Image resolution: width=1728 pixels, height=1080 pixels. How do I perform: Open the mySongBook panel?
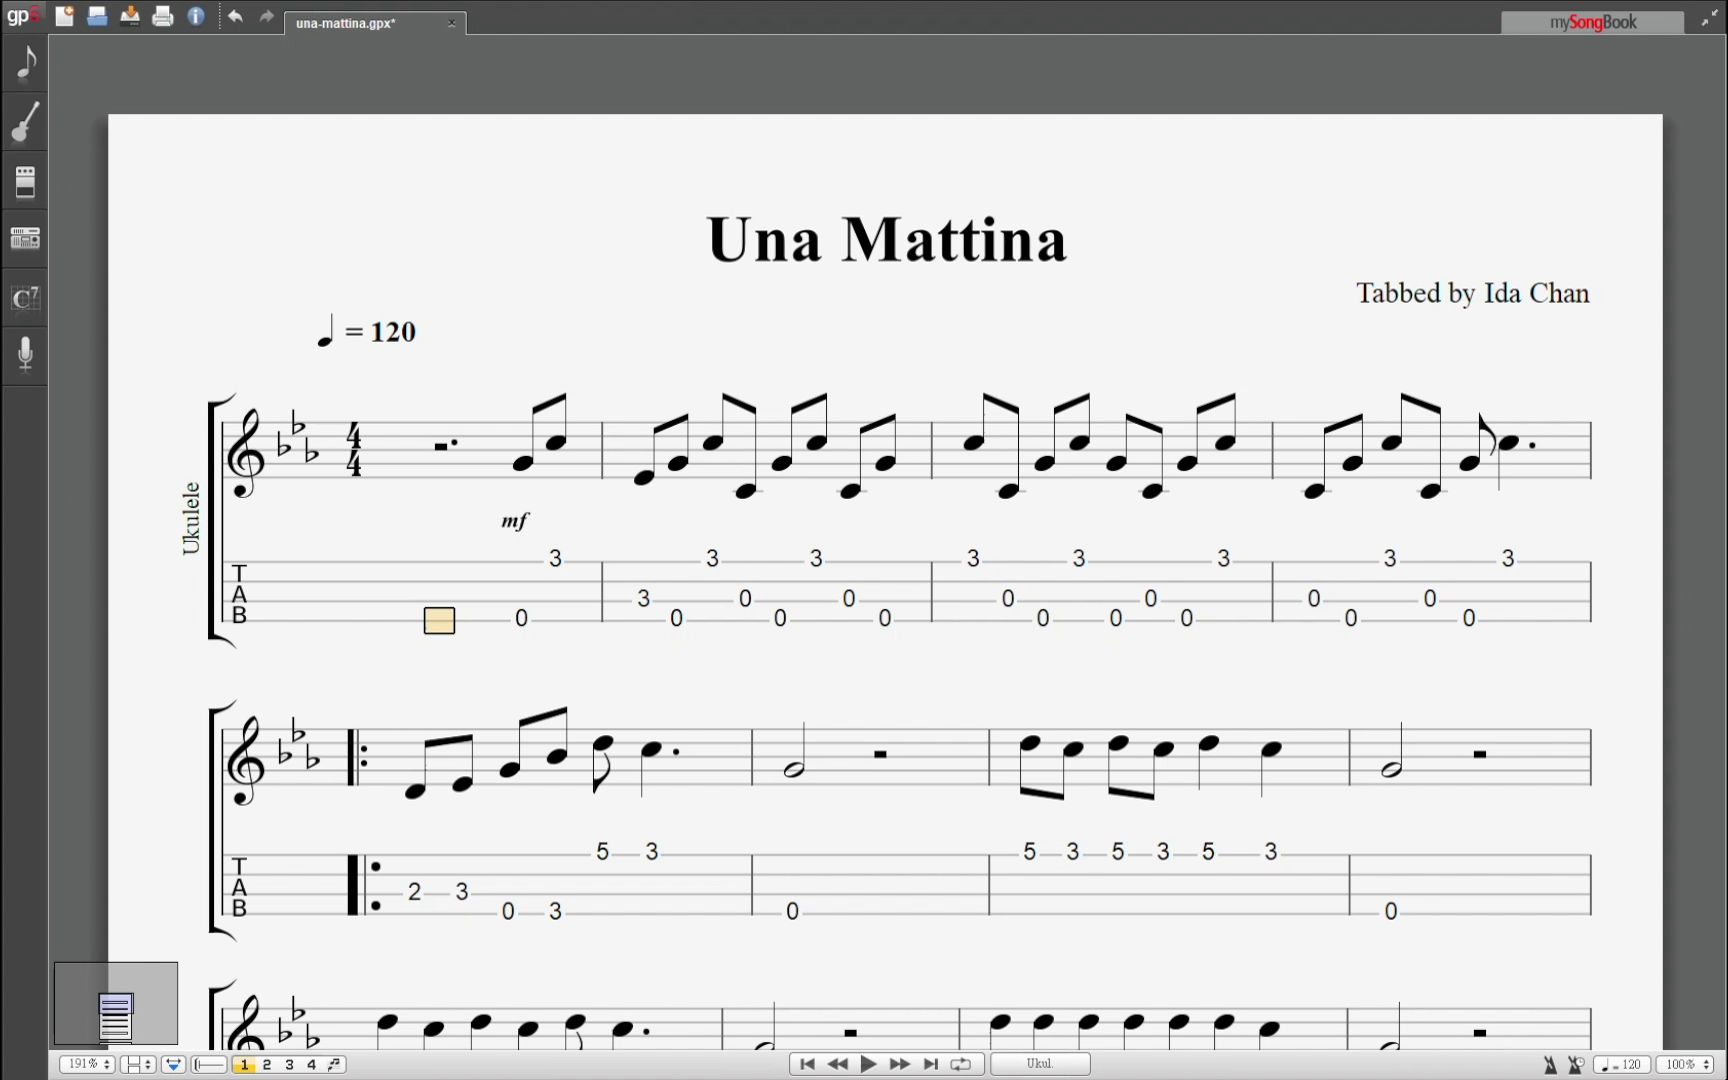point(1592,22)
